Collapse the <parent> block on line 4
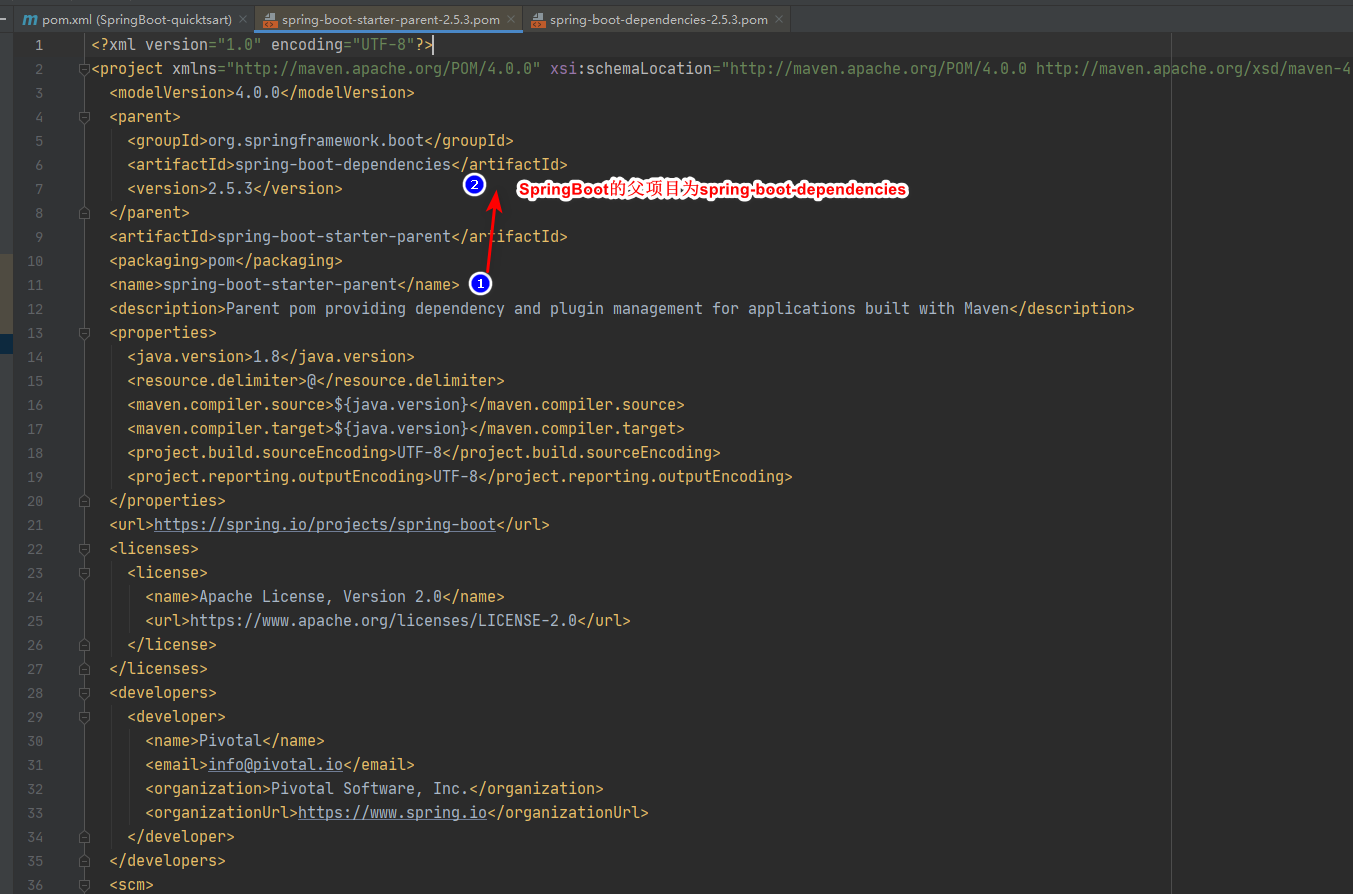Viewport: 1353px width, 894px height. [83, 117]
